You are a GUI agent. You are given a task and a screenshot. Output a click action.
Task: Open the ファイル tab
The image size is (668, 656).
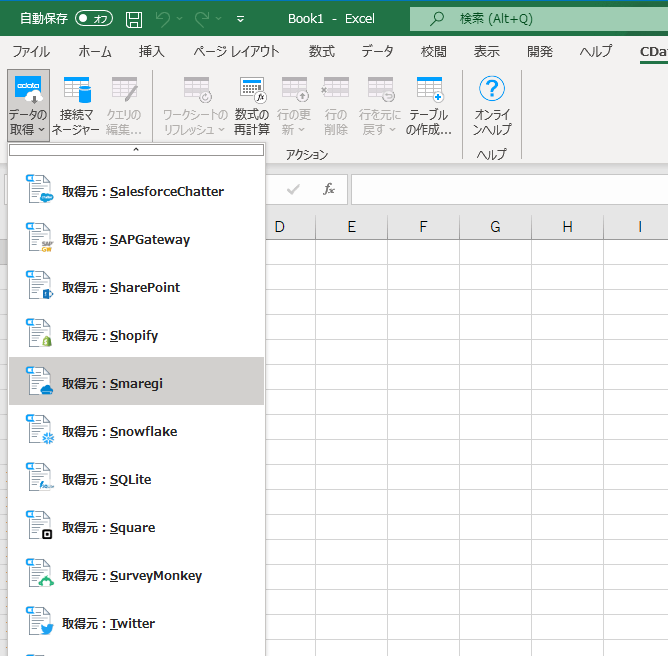[31, 52]
